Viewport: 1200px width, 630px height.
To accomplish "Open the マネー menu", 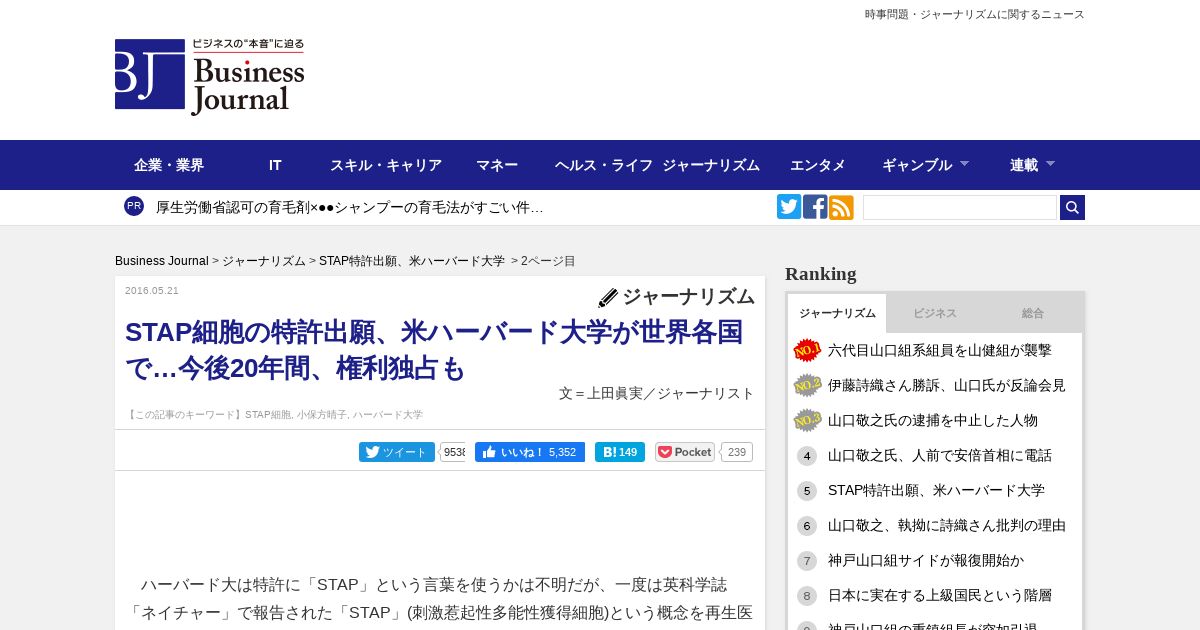I will [497, 165].
